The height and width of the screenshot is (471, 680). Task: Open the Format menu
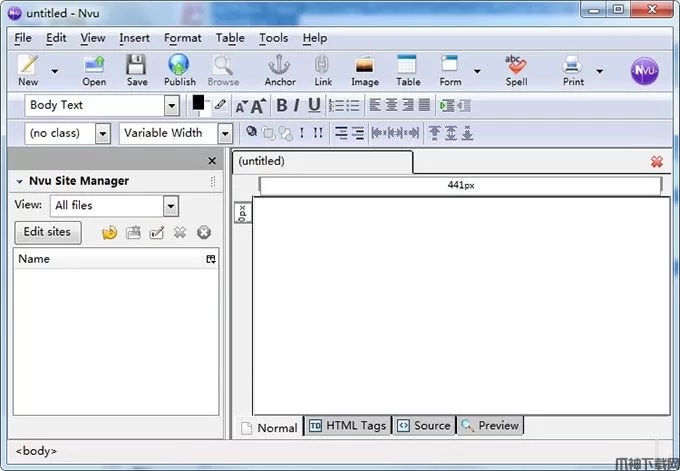[x=183, y=38]
